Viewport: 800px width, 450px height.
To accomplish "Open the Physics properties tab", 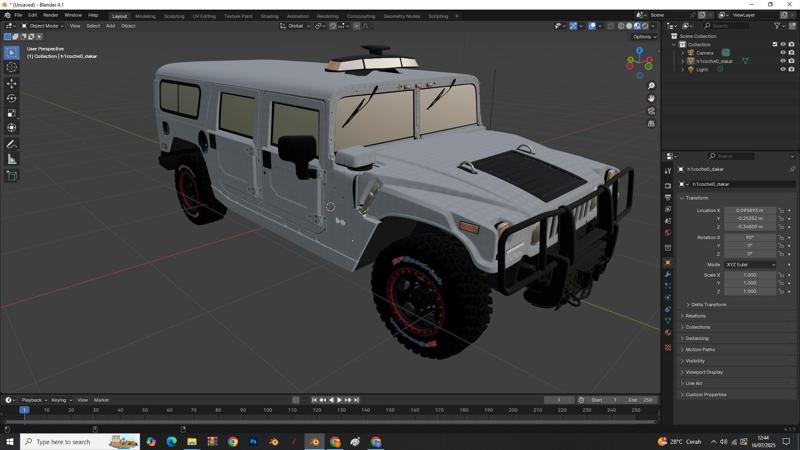I will tap(668, 297).
